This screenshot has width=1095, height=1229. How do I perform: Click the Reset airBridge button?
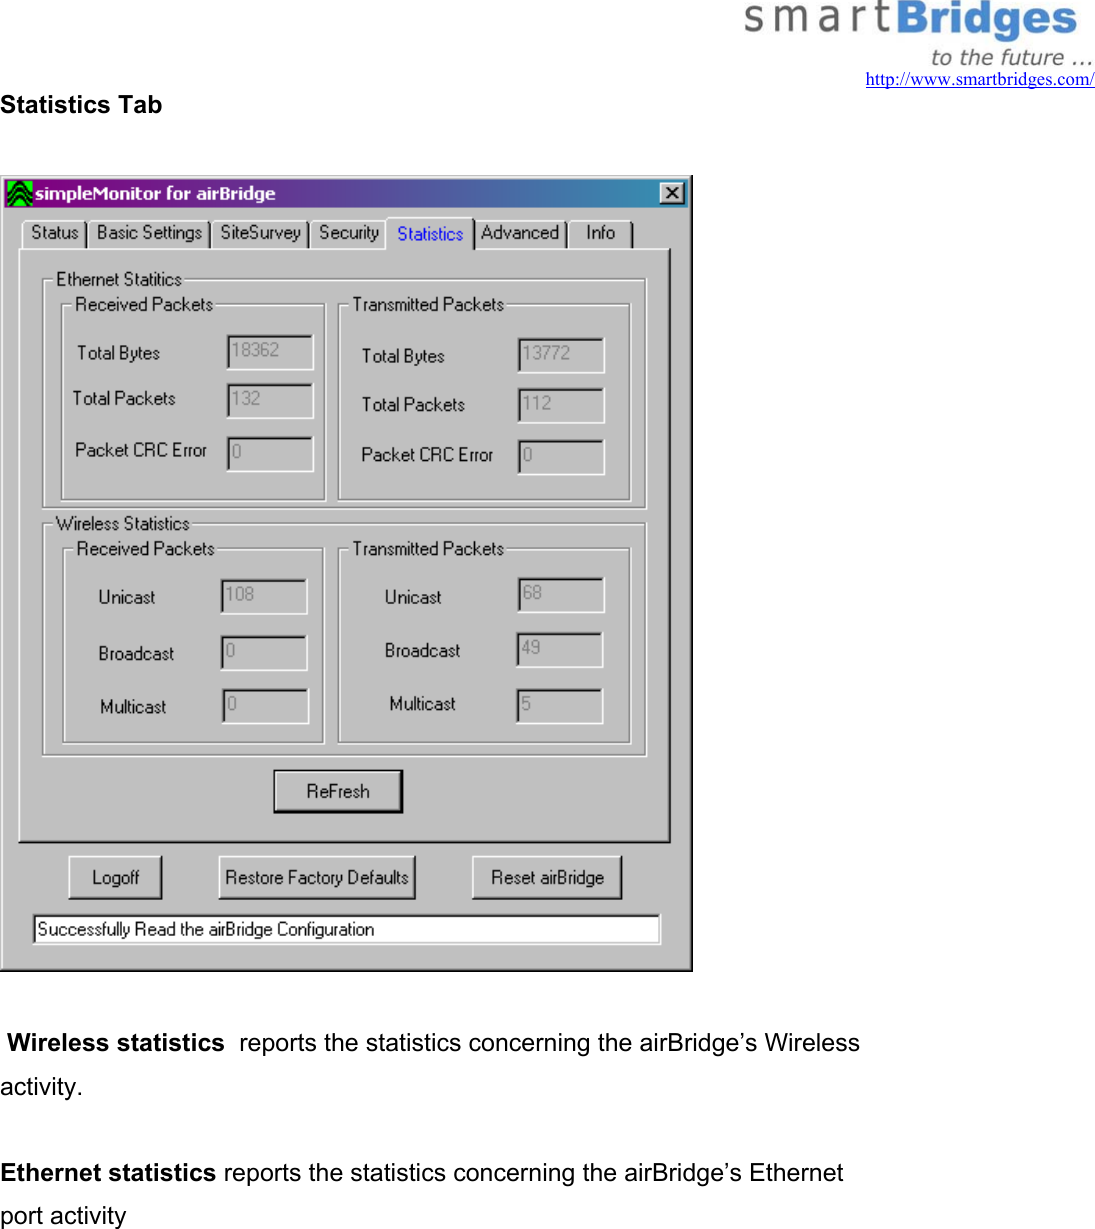pyautogui.click(x=547, y=877)
